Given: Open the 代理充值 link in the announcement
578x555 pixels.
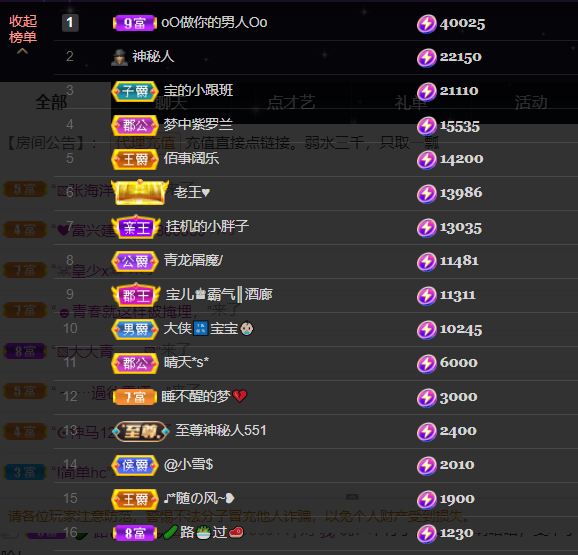Looking at the screenshot, I should click(x=145, y=142).
